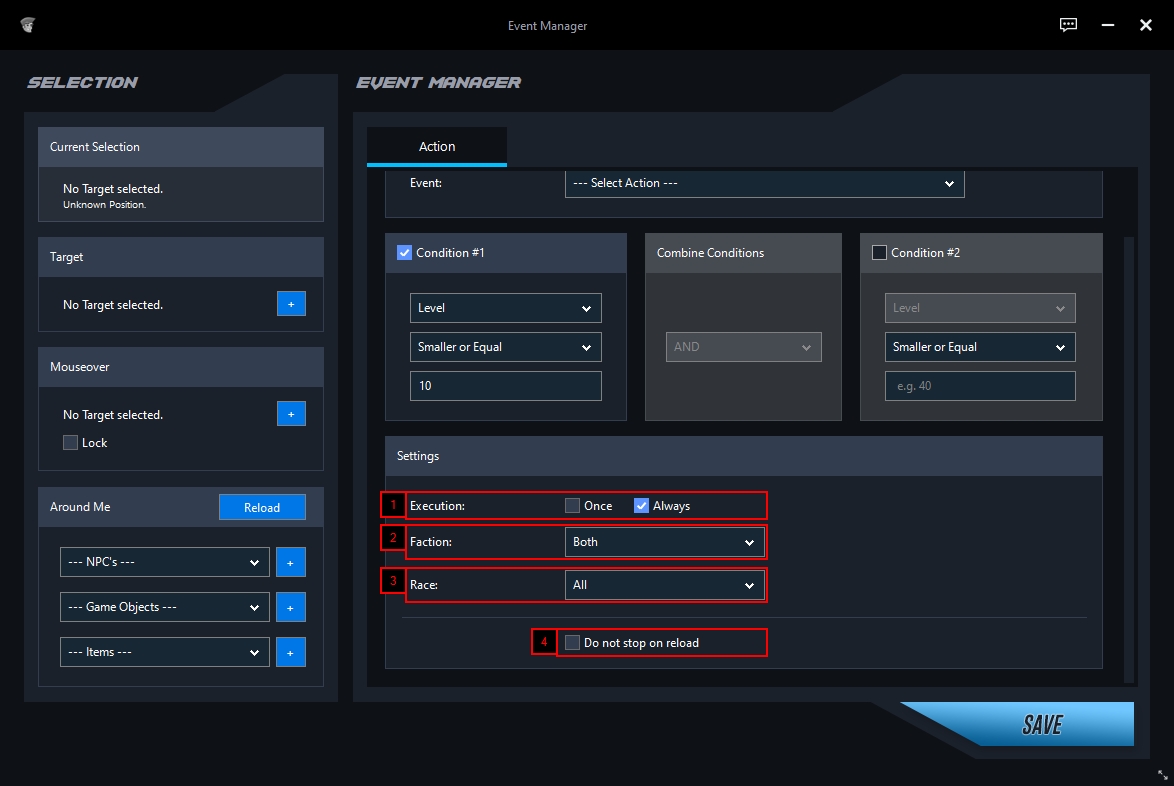
Task: Click the Condition #1 value field containing 10
Action: (505, 386)
